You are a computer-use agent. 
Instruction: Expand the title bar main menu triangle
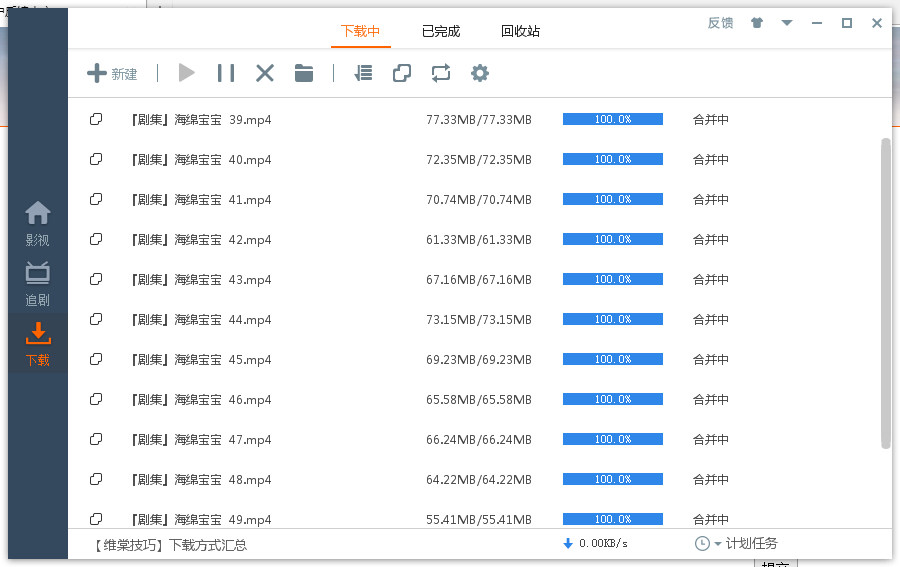[787, 23]
